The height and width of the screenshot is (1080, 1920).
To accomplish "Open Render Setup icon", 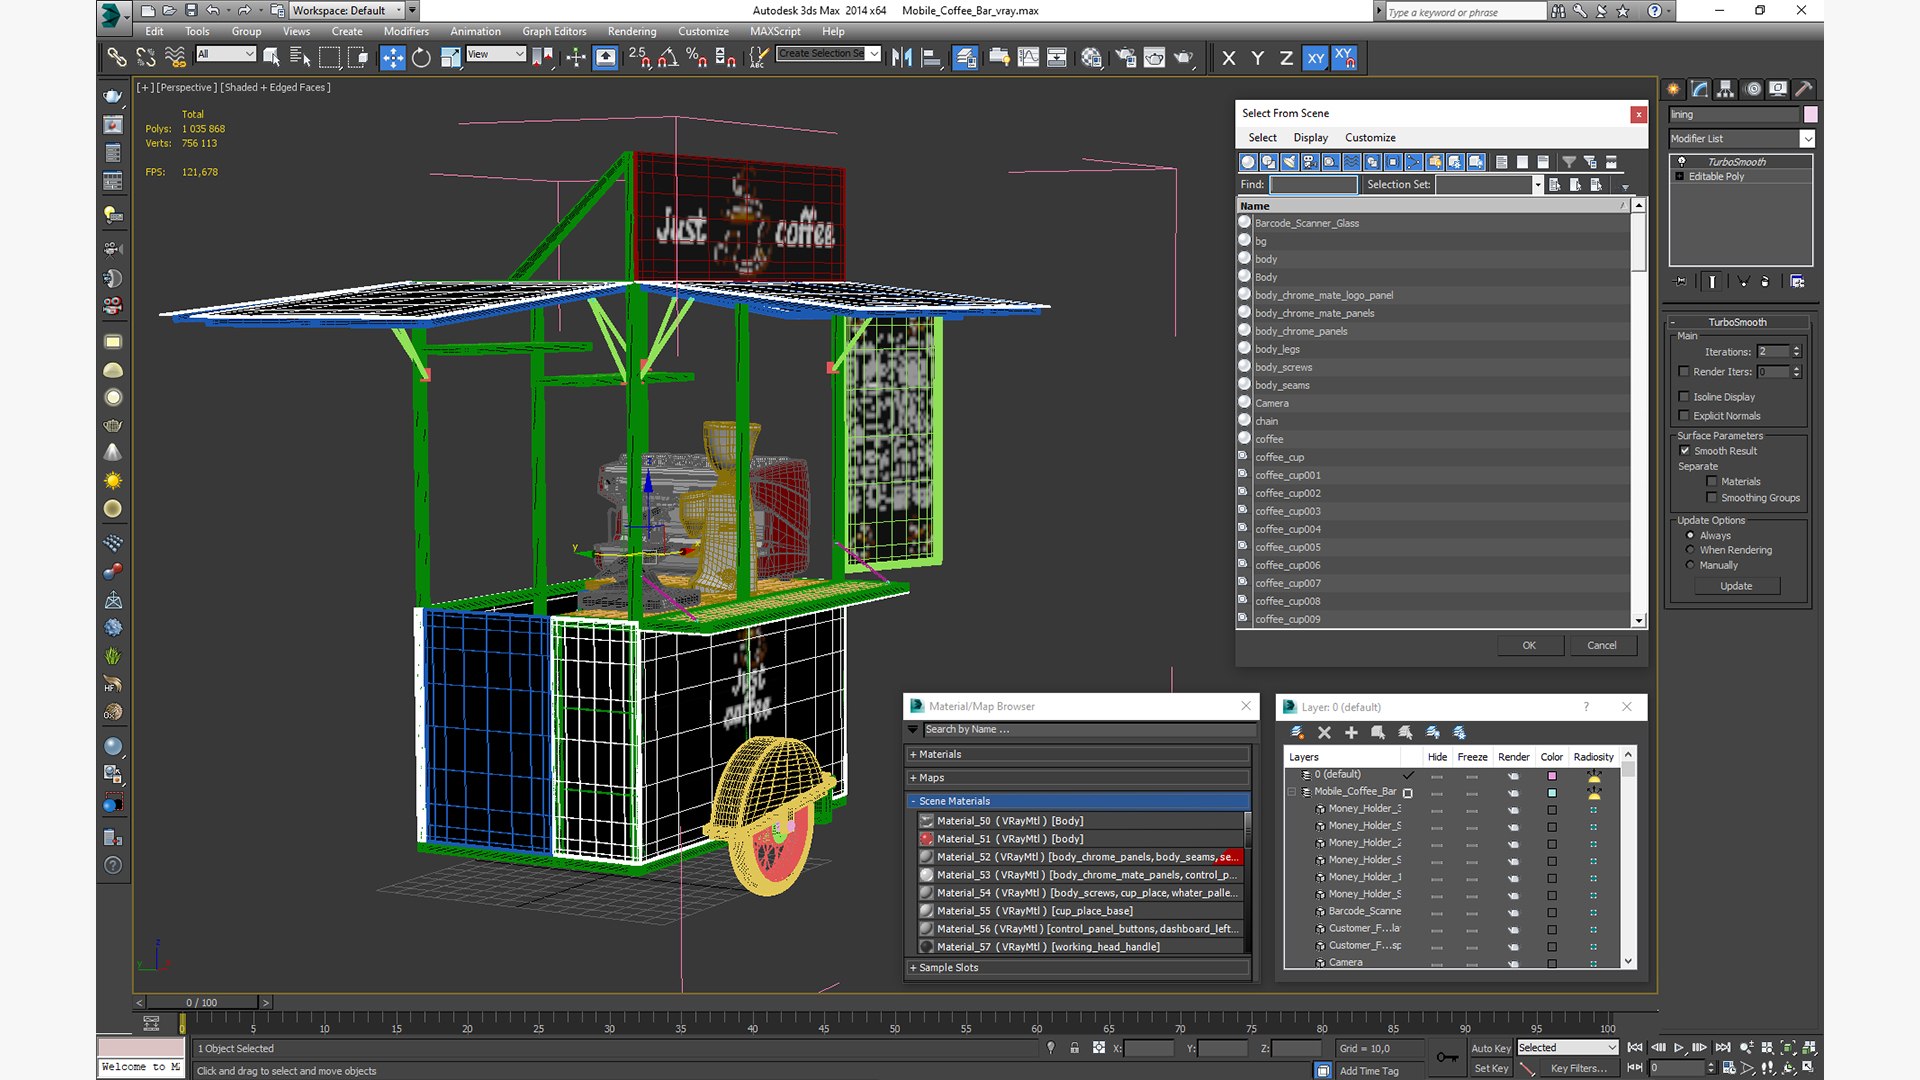I will click(x=1126, y=58).
